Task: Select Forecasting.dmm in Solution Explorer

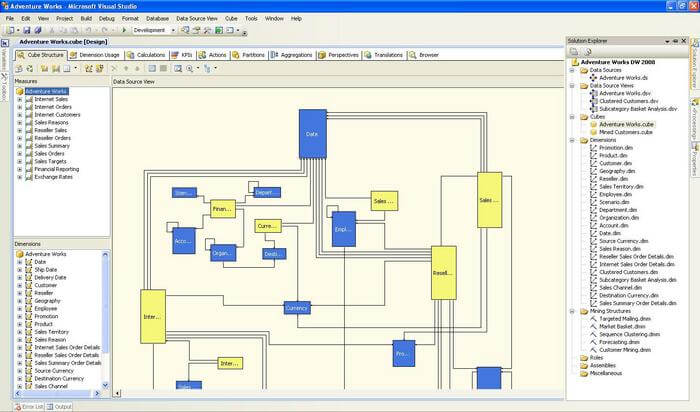Action: tap(619, 342)
